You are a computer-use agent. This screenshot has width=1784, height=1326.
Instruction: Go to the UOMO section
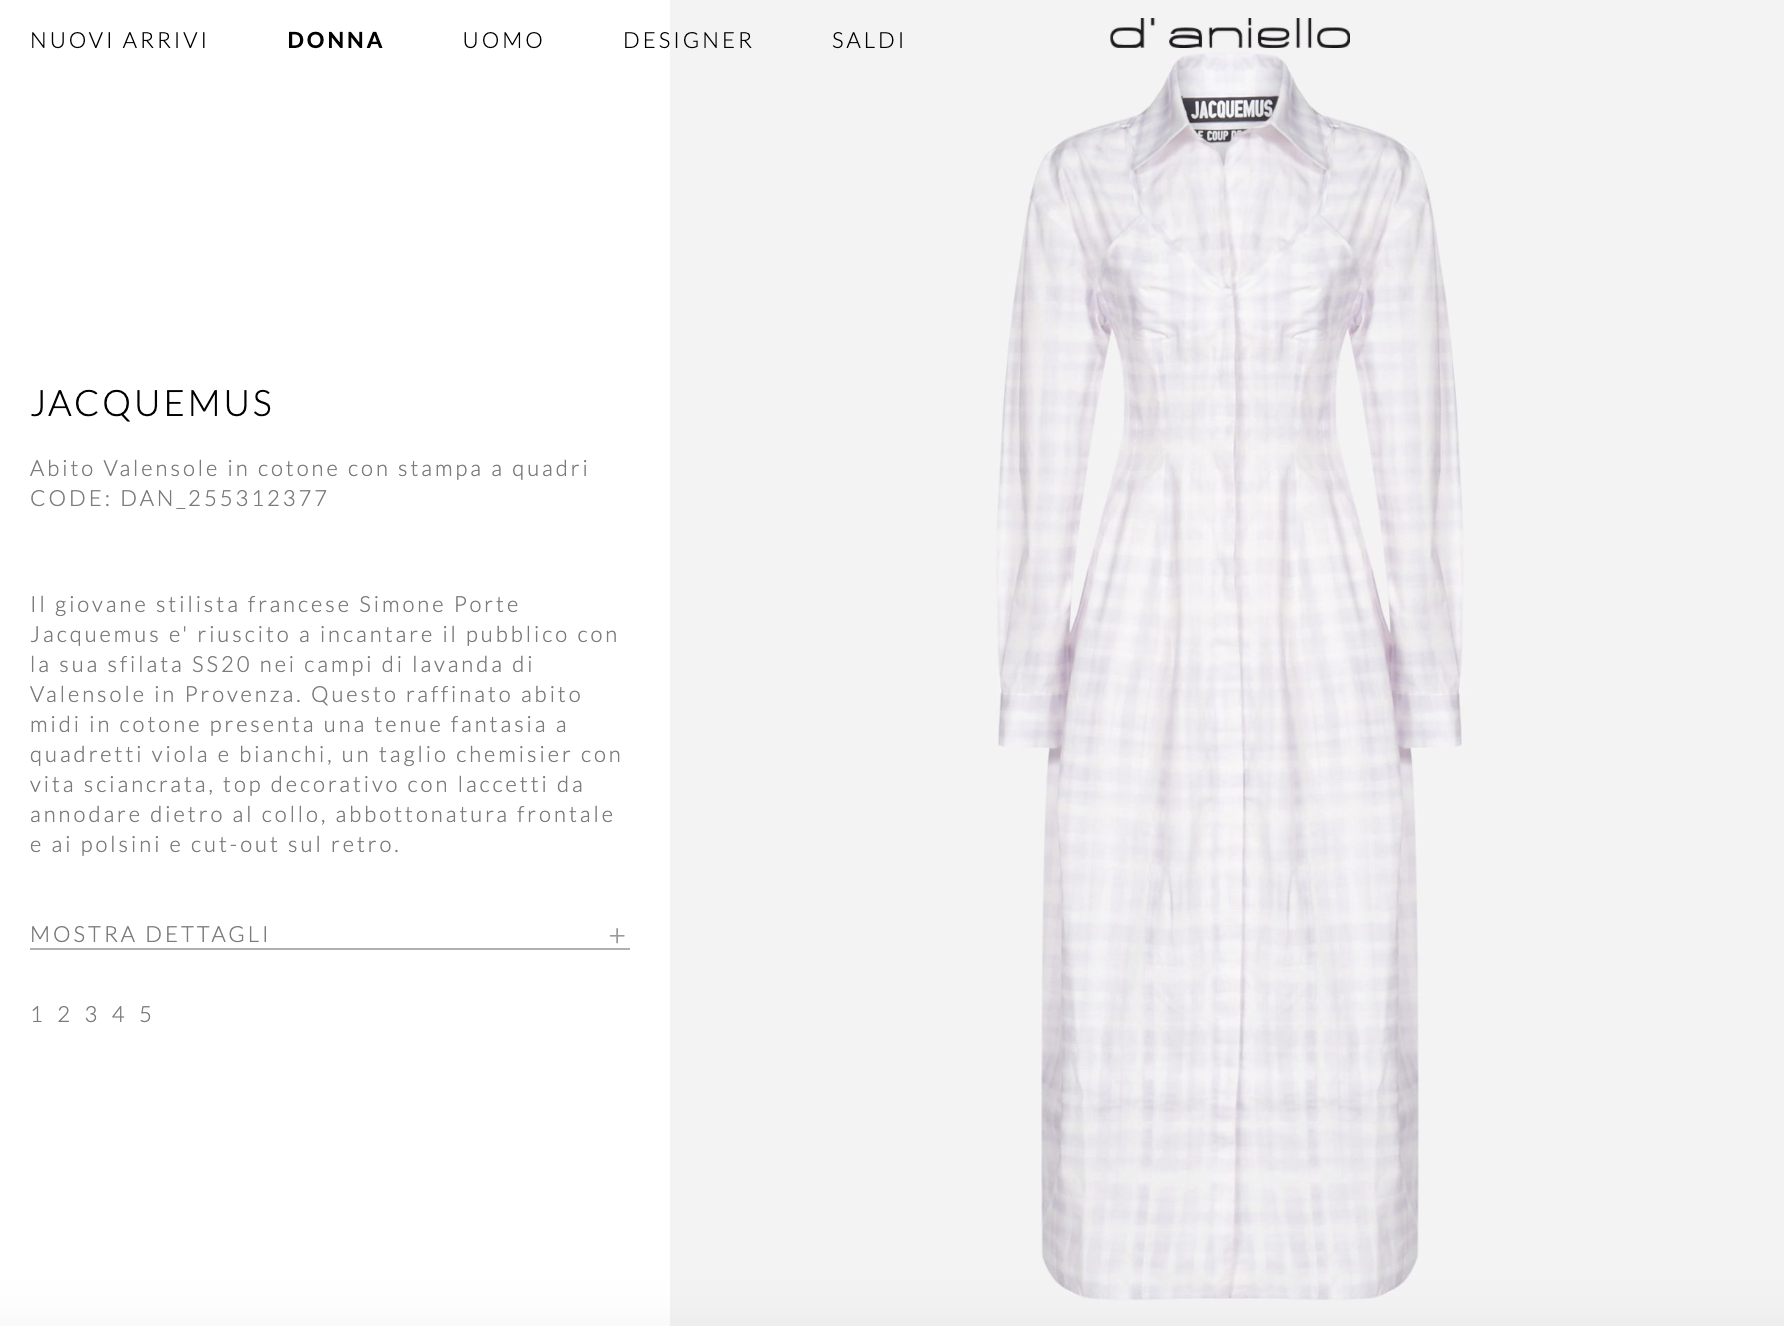(503, 40)
